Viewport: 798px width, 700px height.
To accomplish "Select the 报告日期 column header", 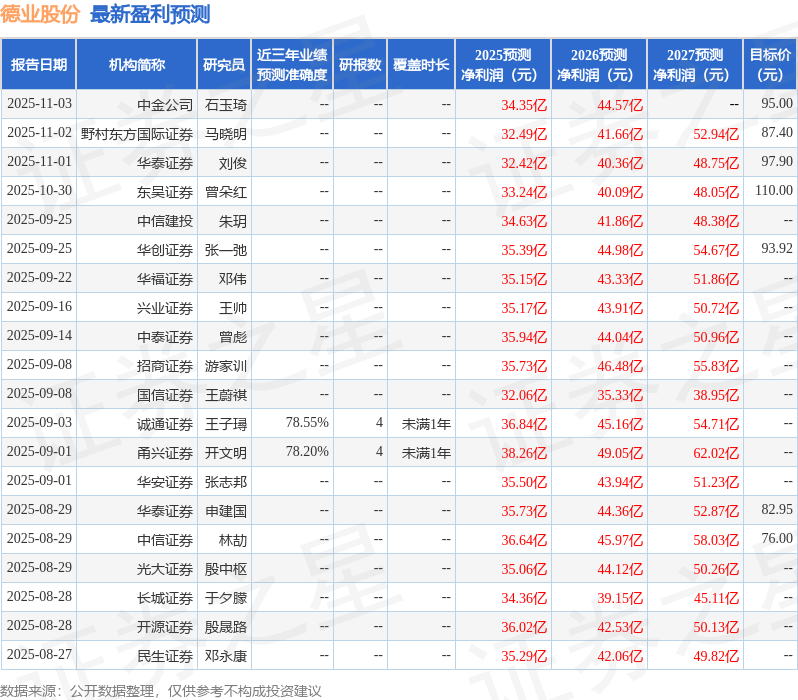I will point(39,65).
